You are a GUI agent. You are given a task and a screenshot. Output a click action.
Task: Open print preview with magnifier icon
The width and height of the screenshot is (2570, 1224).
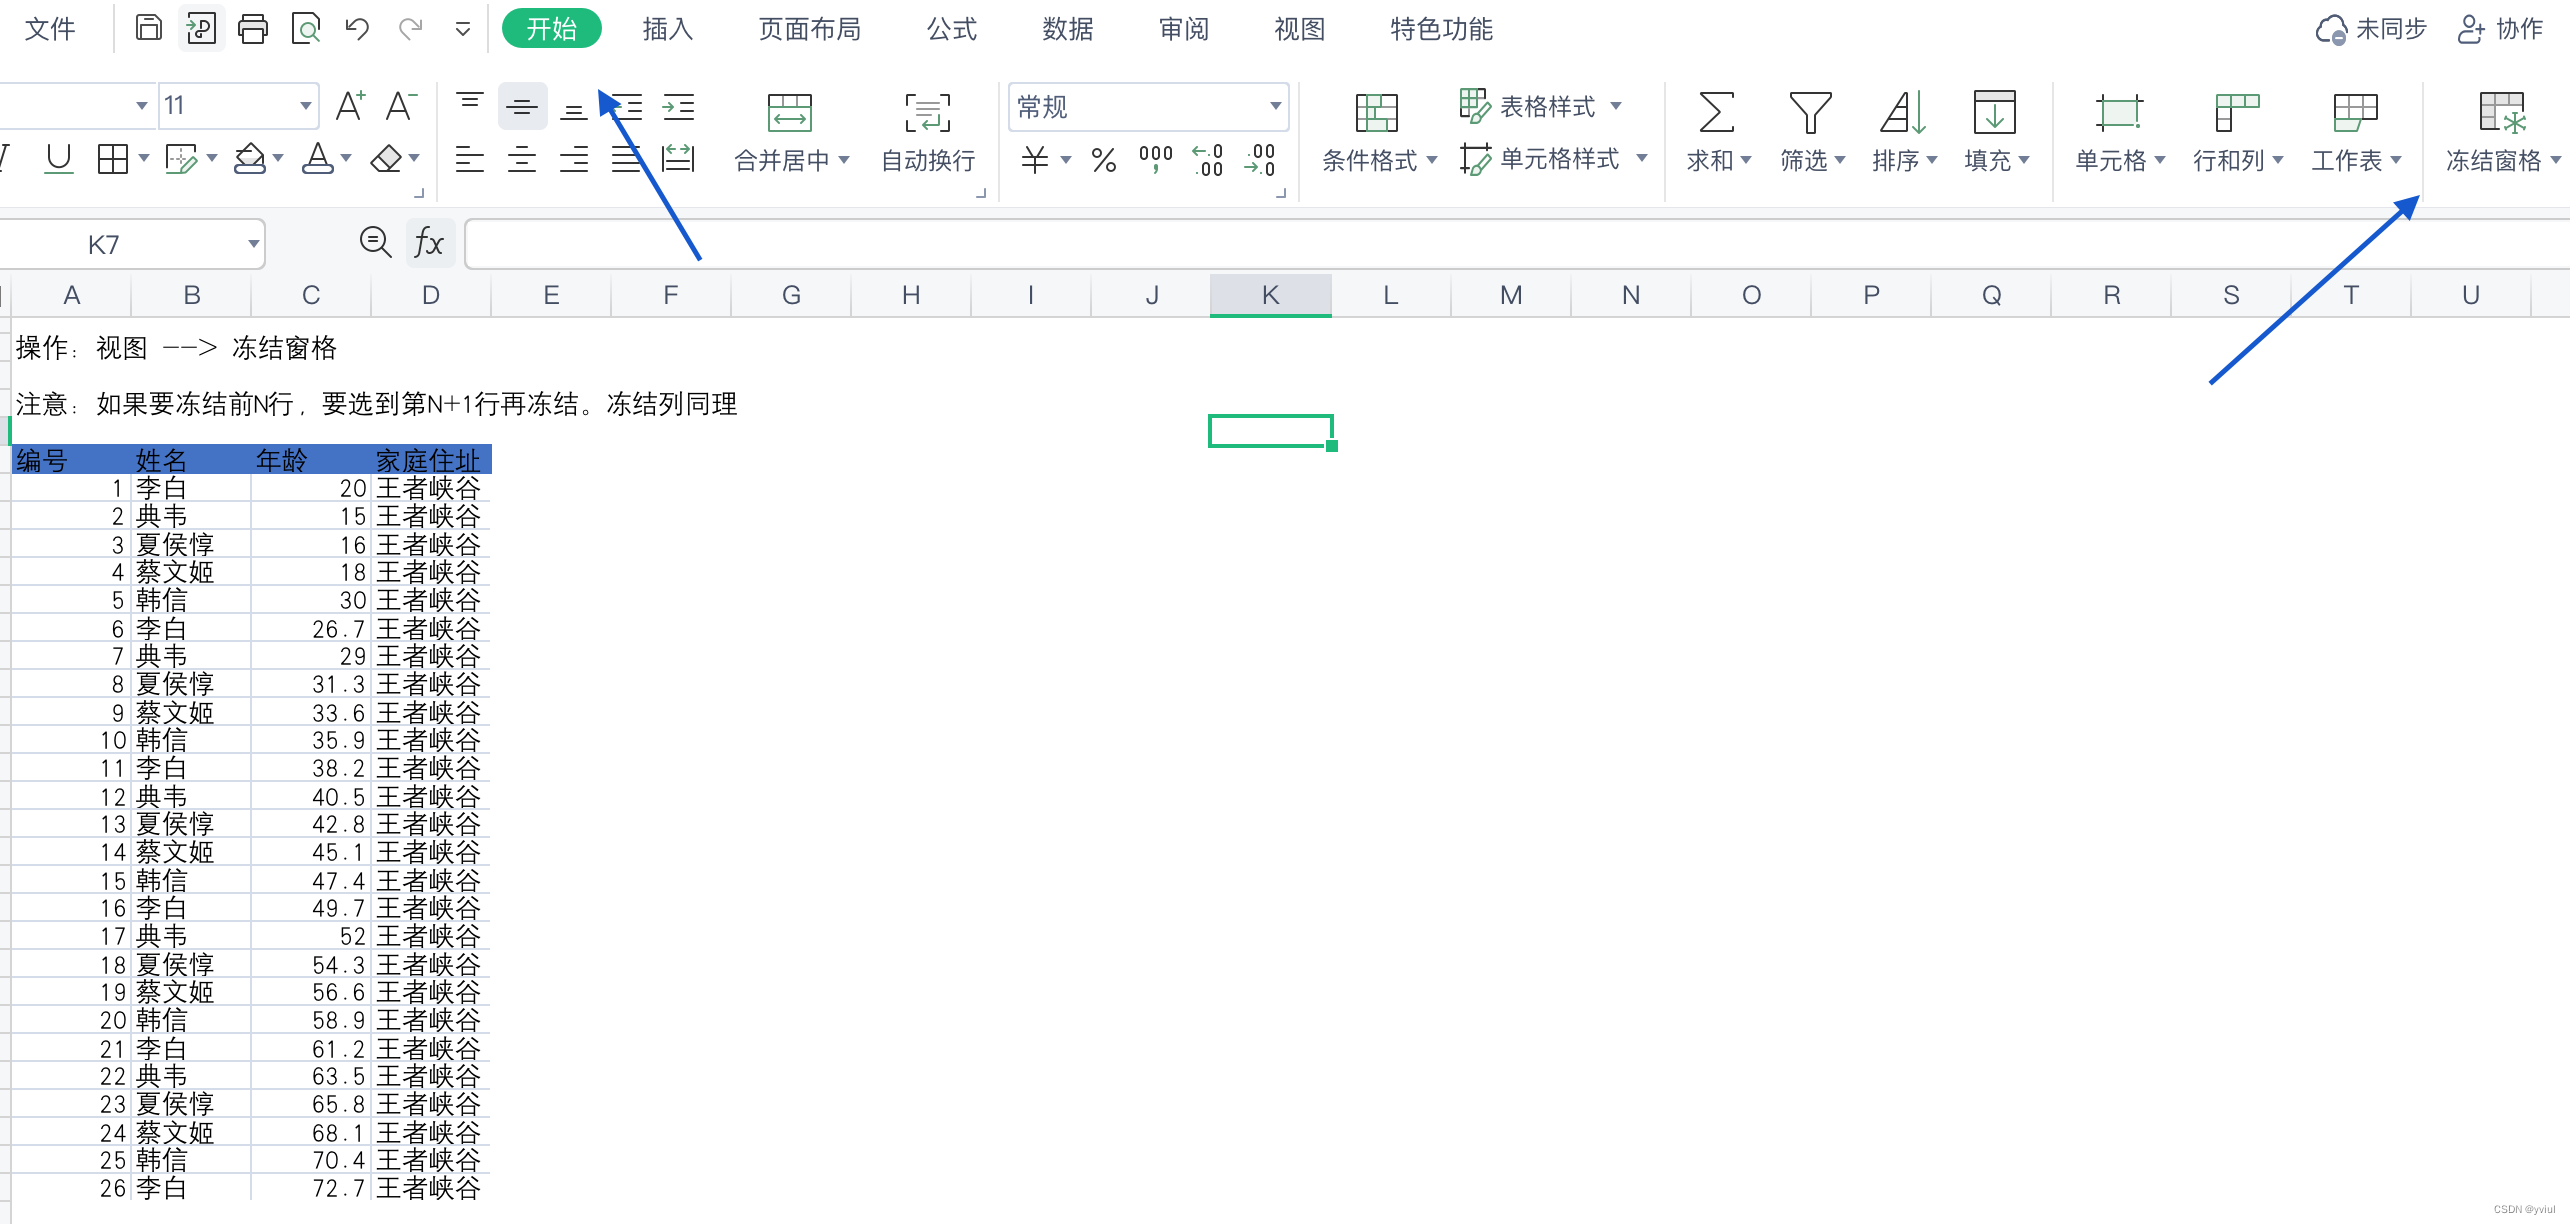click(x=305, y=28)
